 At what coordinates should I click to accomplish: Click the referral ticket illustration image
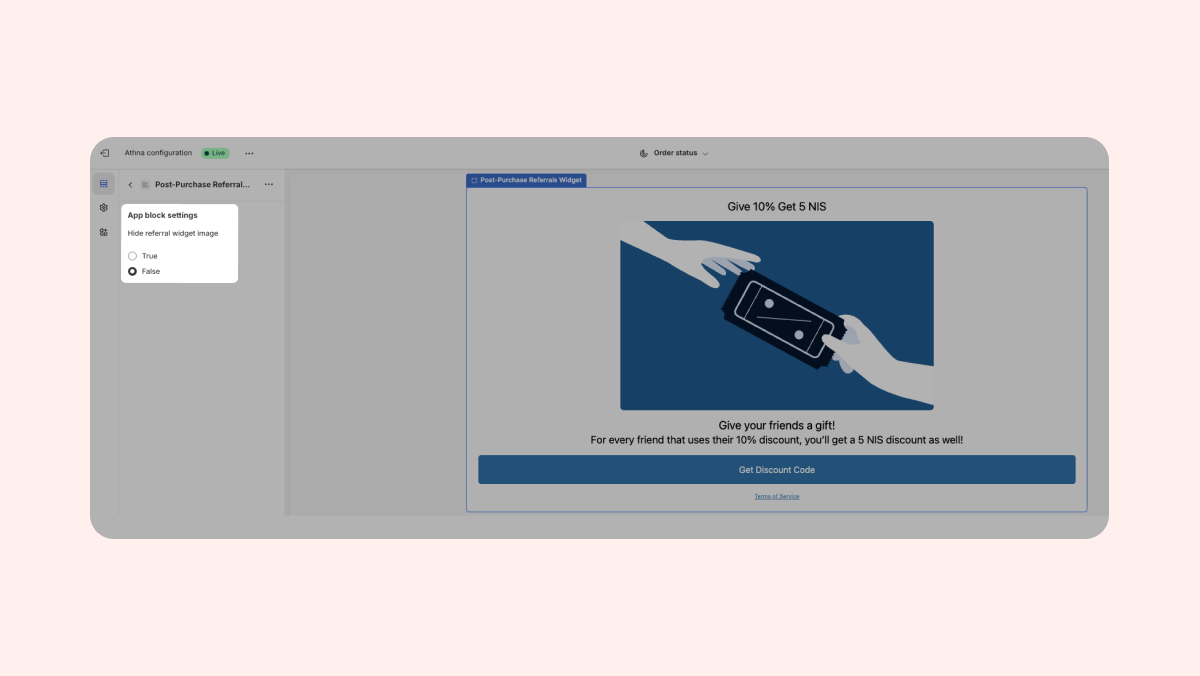pos(776,315)
